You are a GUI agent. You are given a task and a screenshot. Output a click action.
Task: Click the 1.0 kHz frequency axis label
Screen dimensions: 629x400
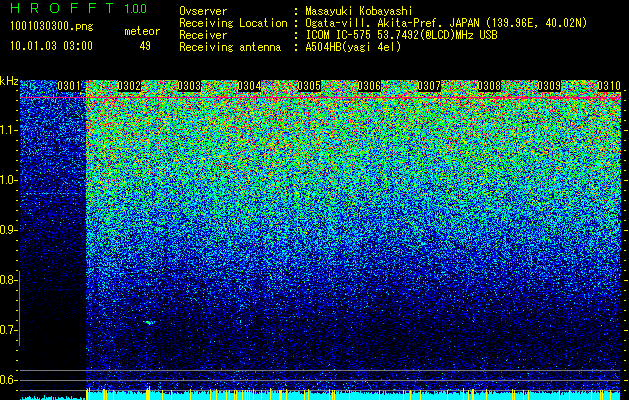coord(8,181)
